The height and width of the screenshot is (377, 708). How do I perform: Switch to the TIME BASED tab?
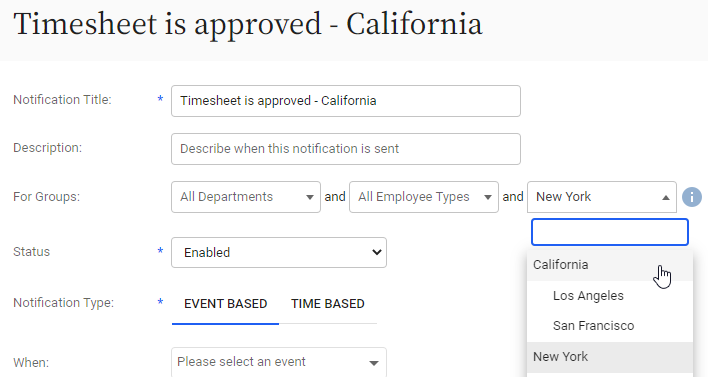[328, 304]
